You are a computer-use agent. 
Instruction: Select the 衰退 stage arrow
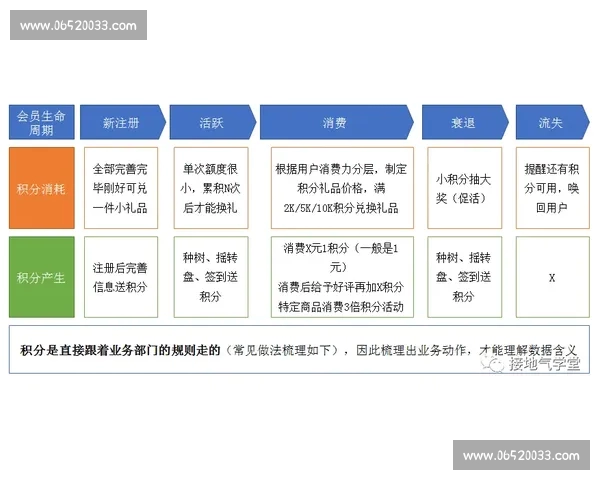(465, 122)
